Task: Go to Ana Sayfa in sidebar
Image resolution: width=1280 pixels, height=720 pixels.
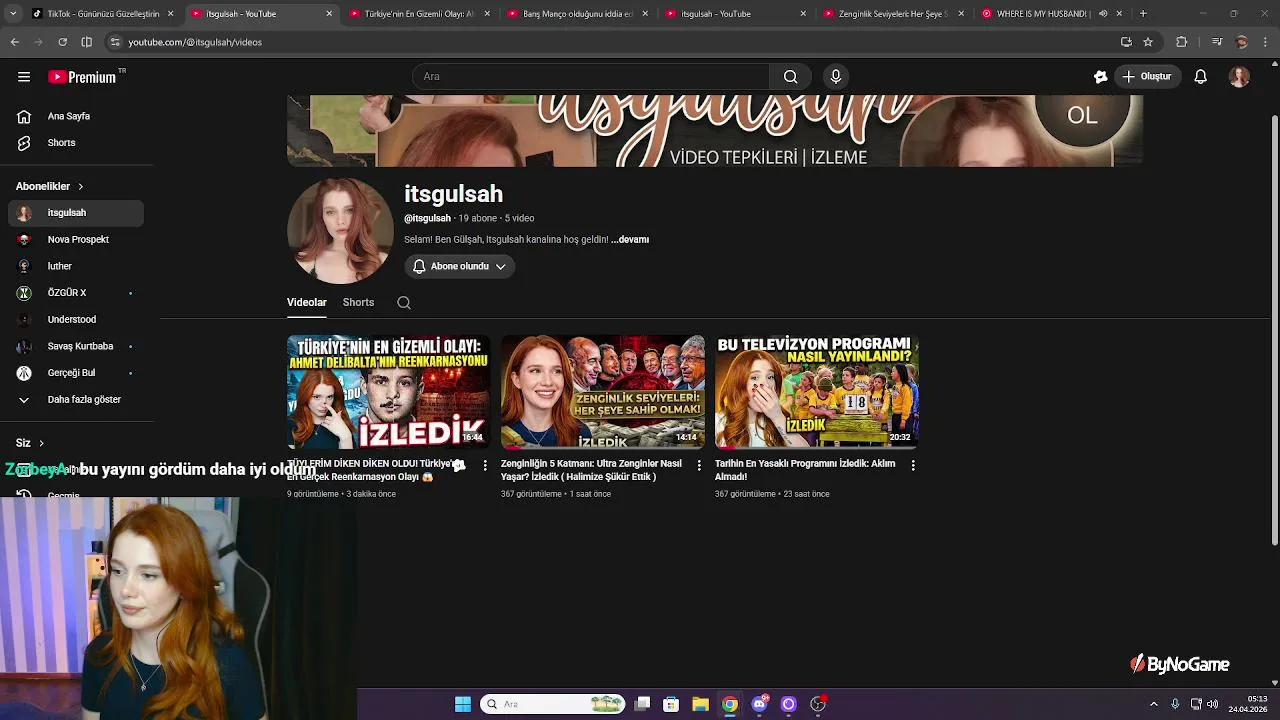Action: click(x=76, y=116)
